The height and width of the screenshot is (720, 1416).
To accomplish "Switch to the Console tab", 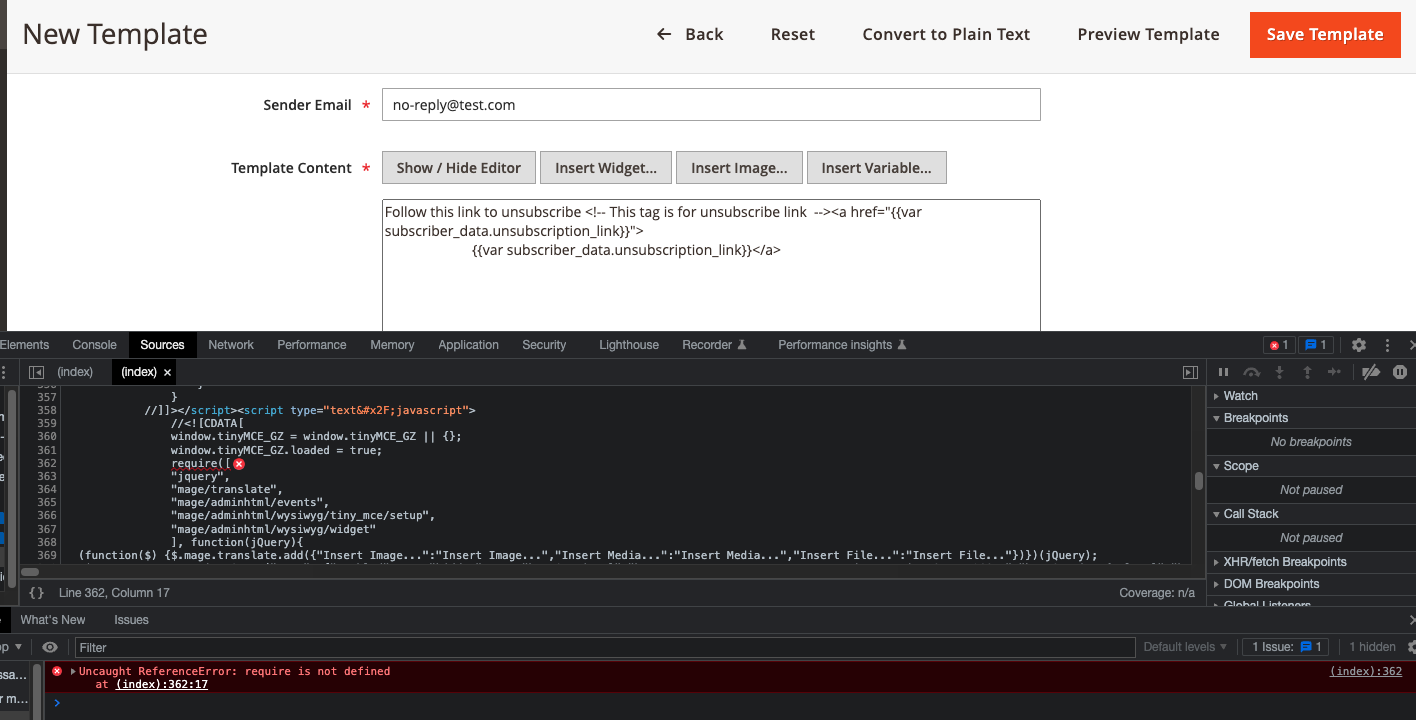I will click(x=94, y=344).
